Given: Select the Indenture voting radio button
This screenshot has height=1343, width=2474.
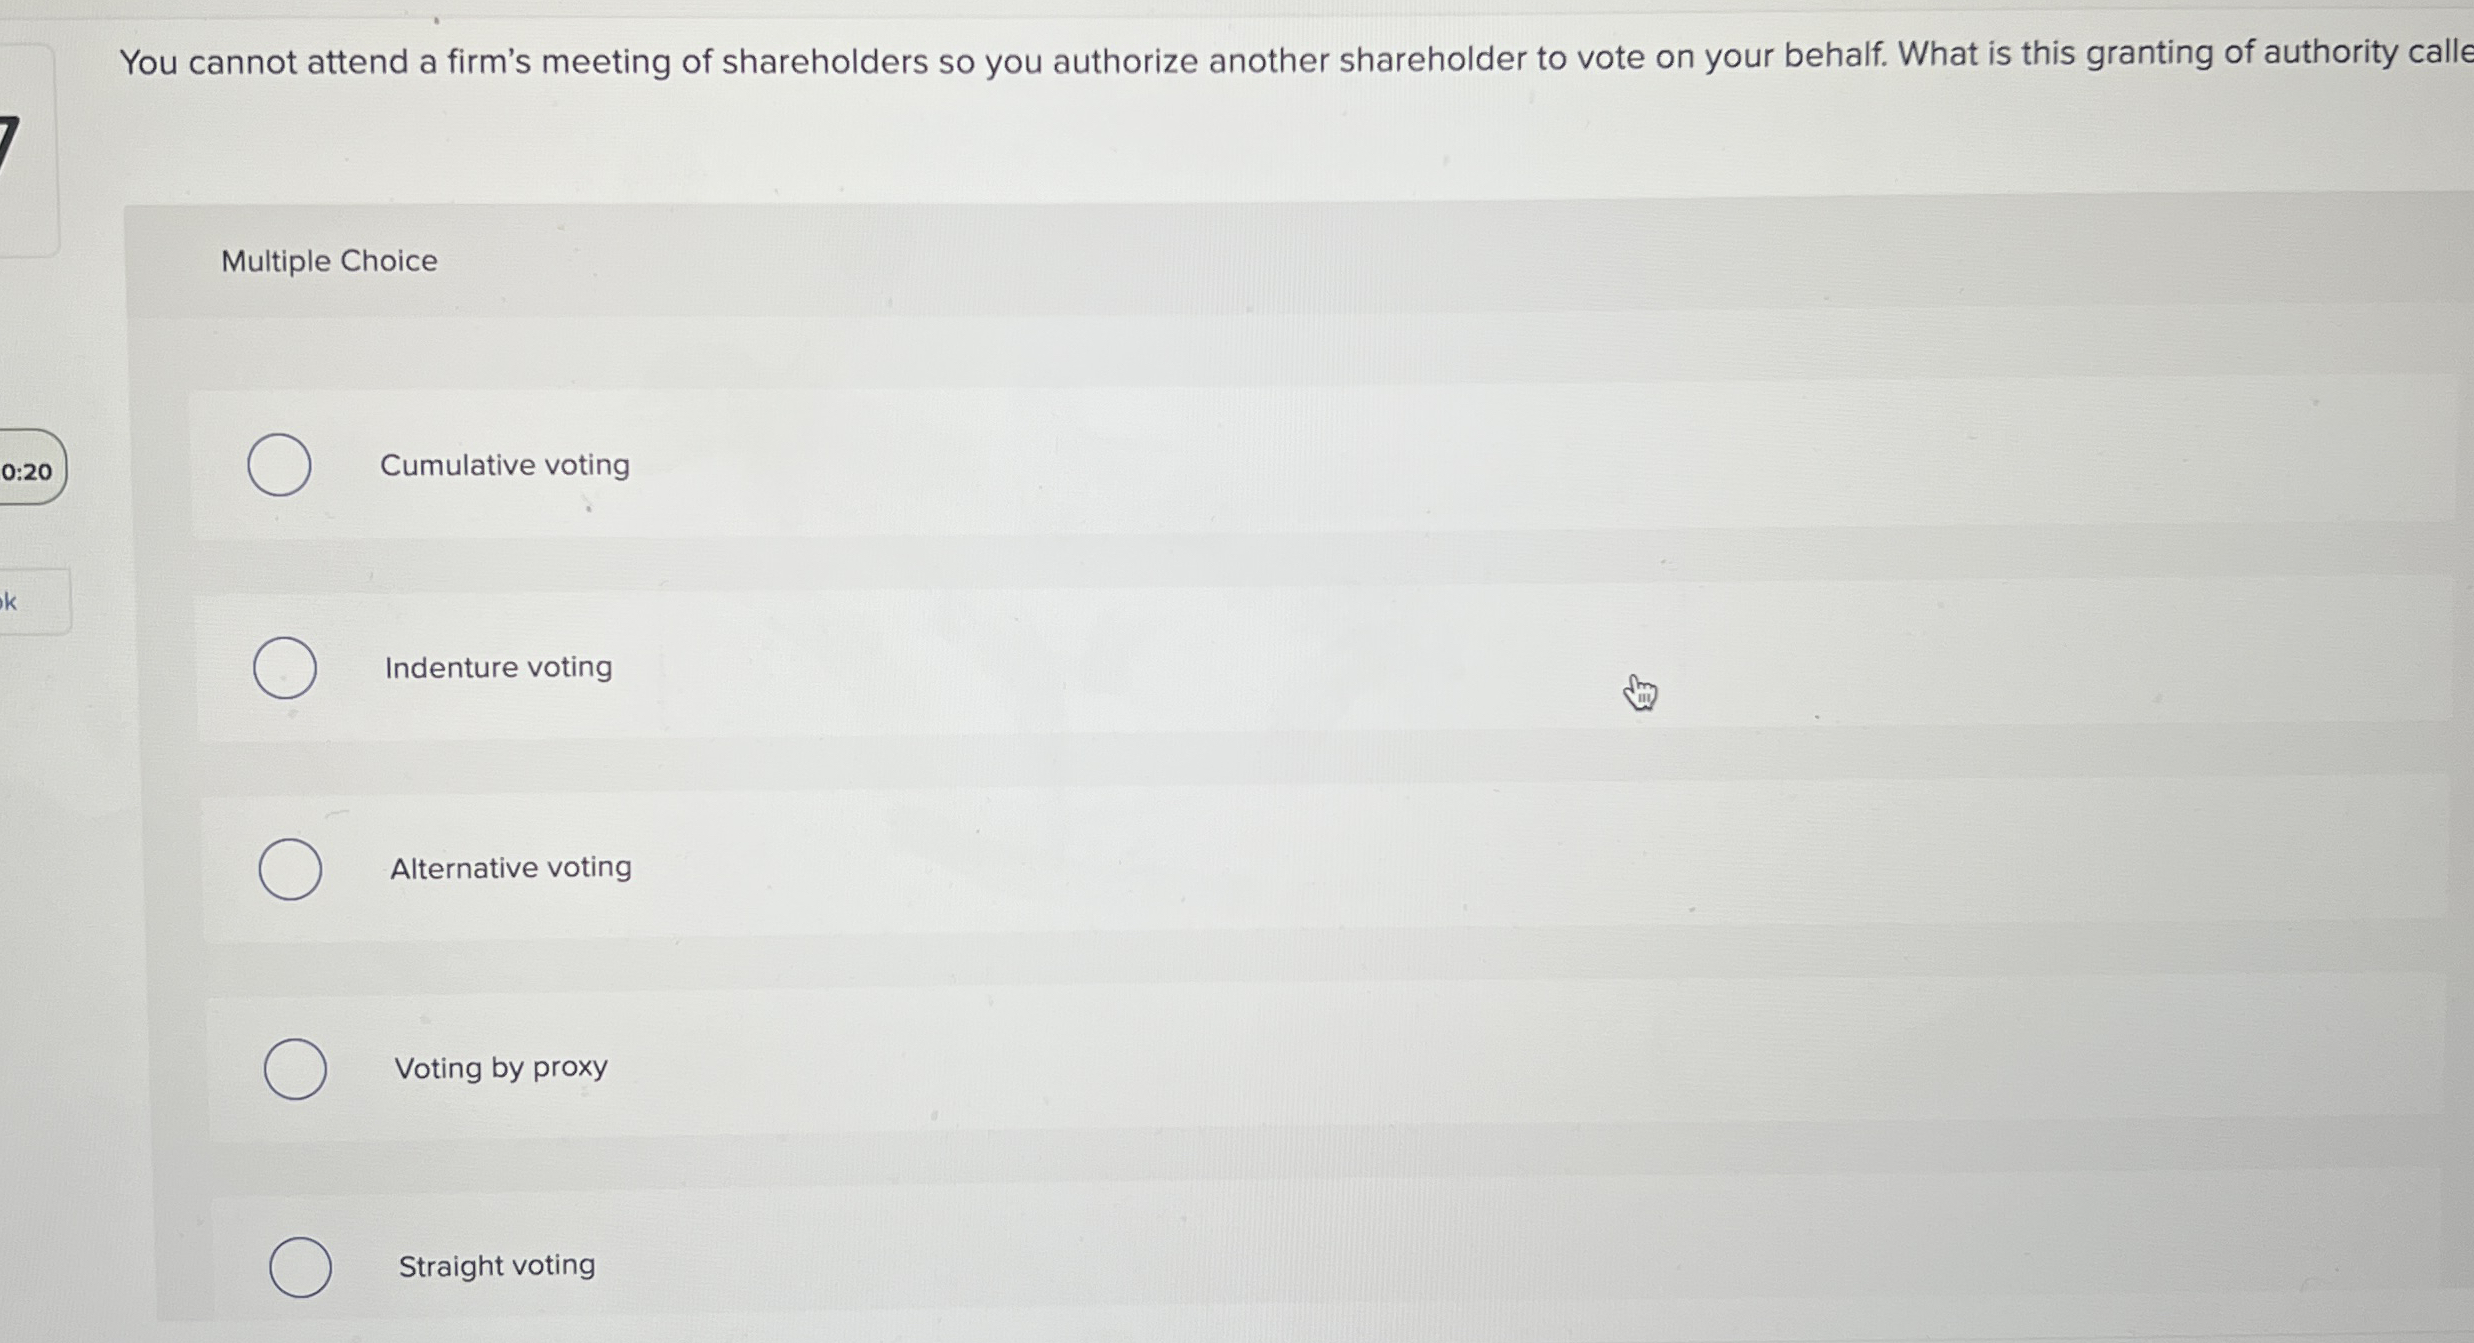Looking at the screenshot, I should coord(284,668).
